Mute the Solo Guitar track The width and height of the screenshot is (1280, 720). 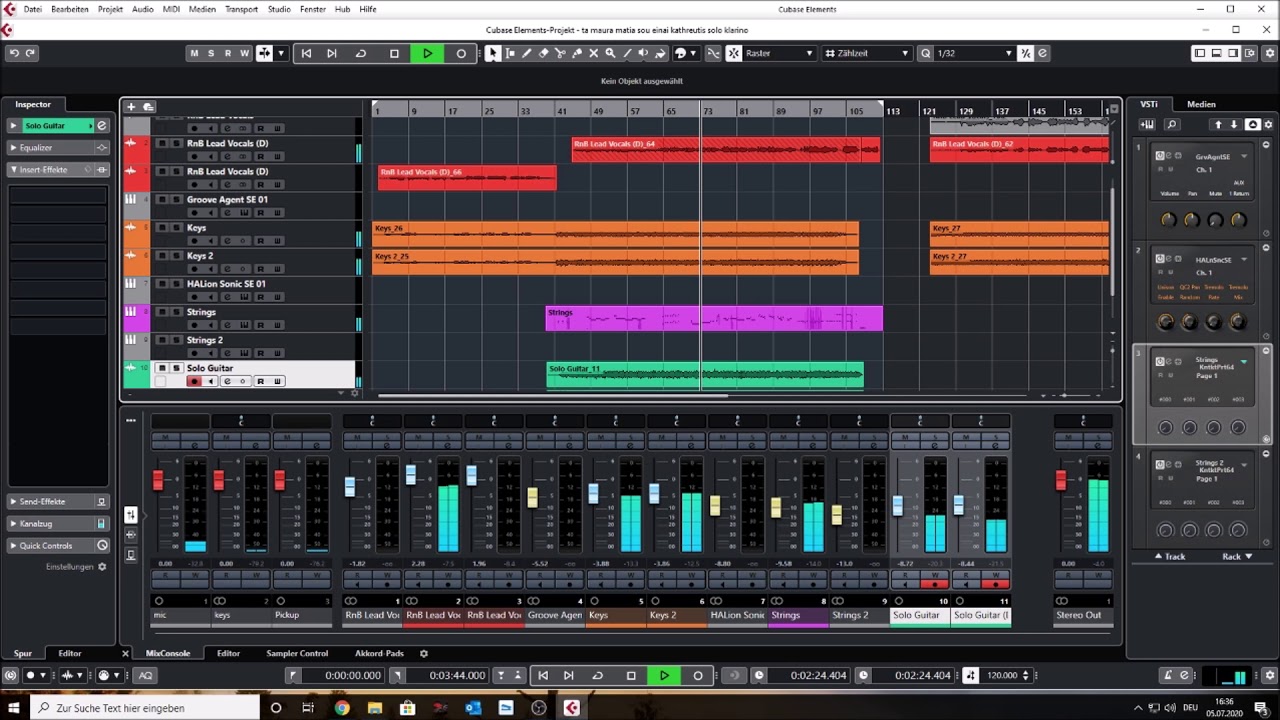click(x=161, y=368)
